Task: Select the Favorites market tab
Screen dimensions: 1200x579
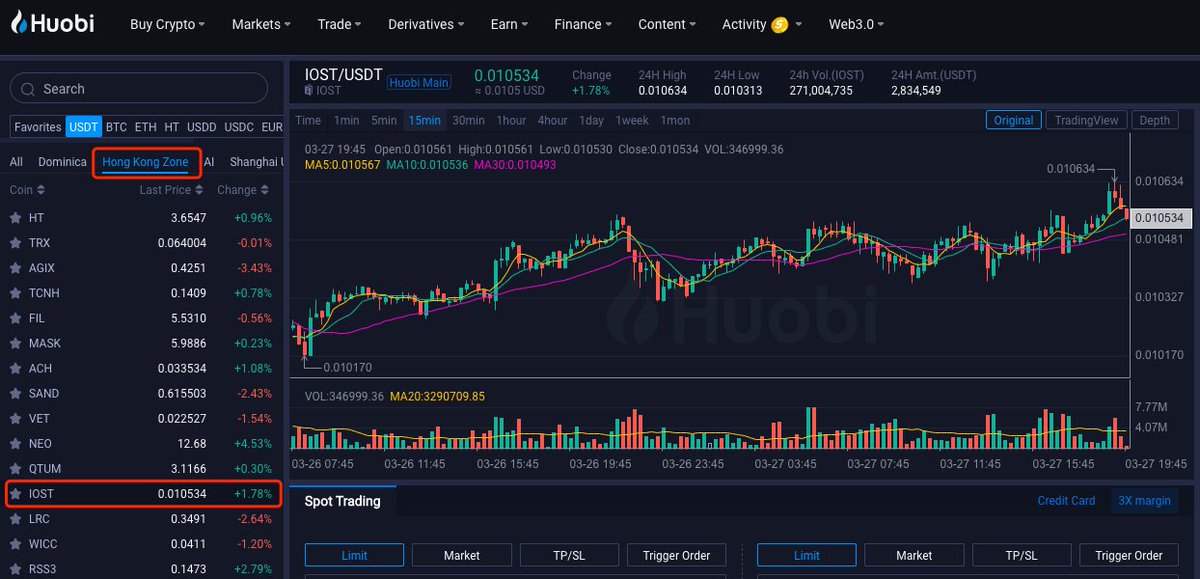Action: tap(37, 127)
